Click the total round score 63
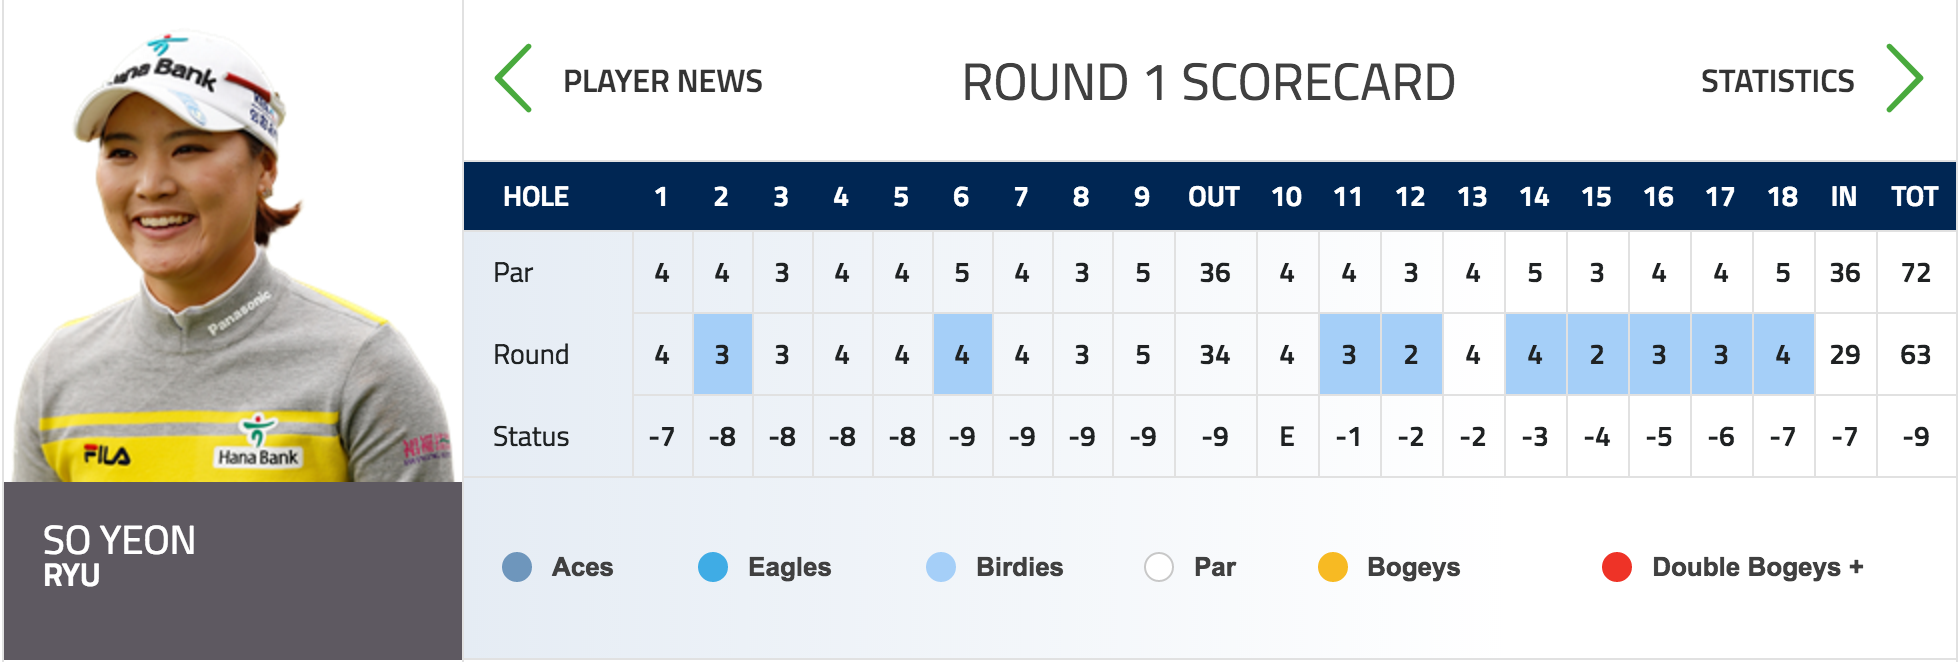The width and height of the screenshot is (1960, 662). [1915, 355]
